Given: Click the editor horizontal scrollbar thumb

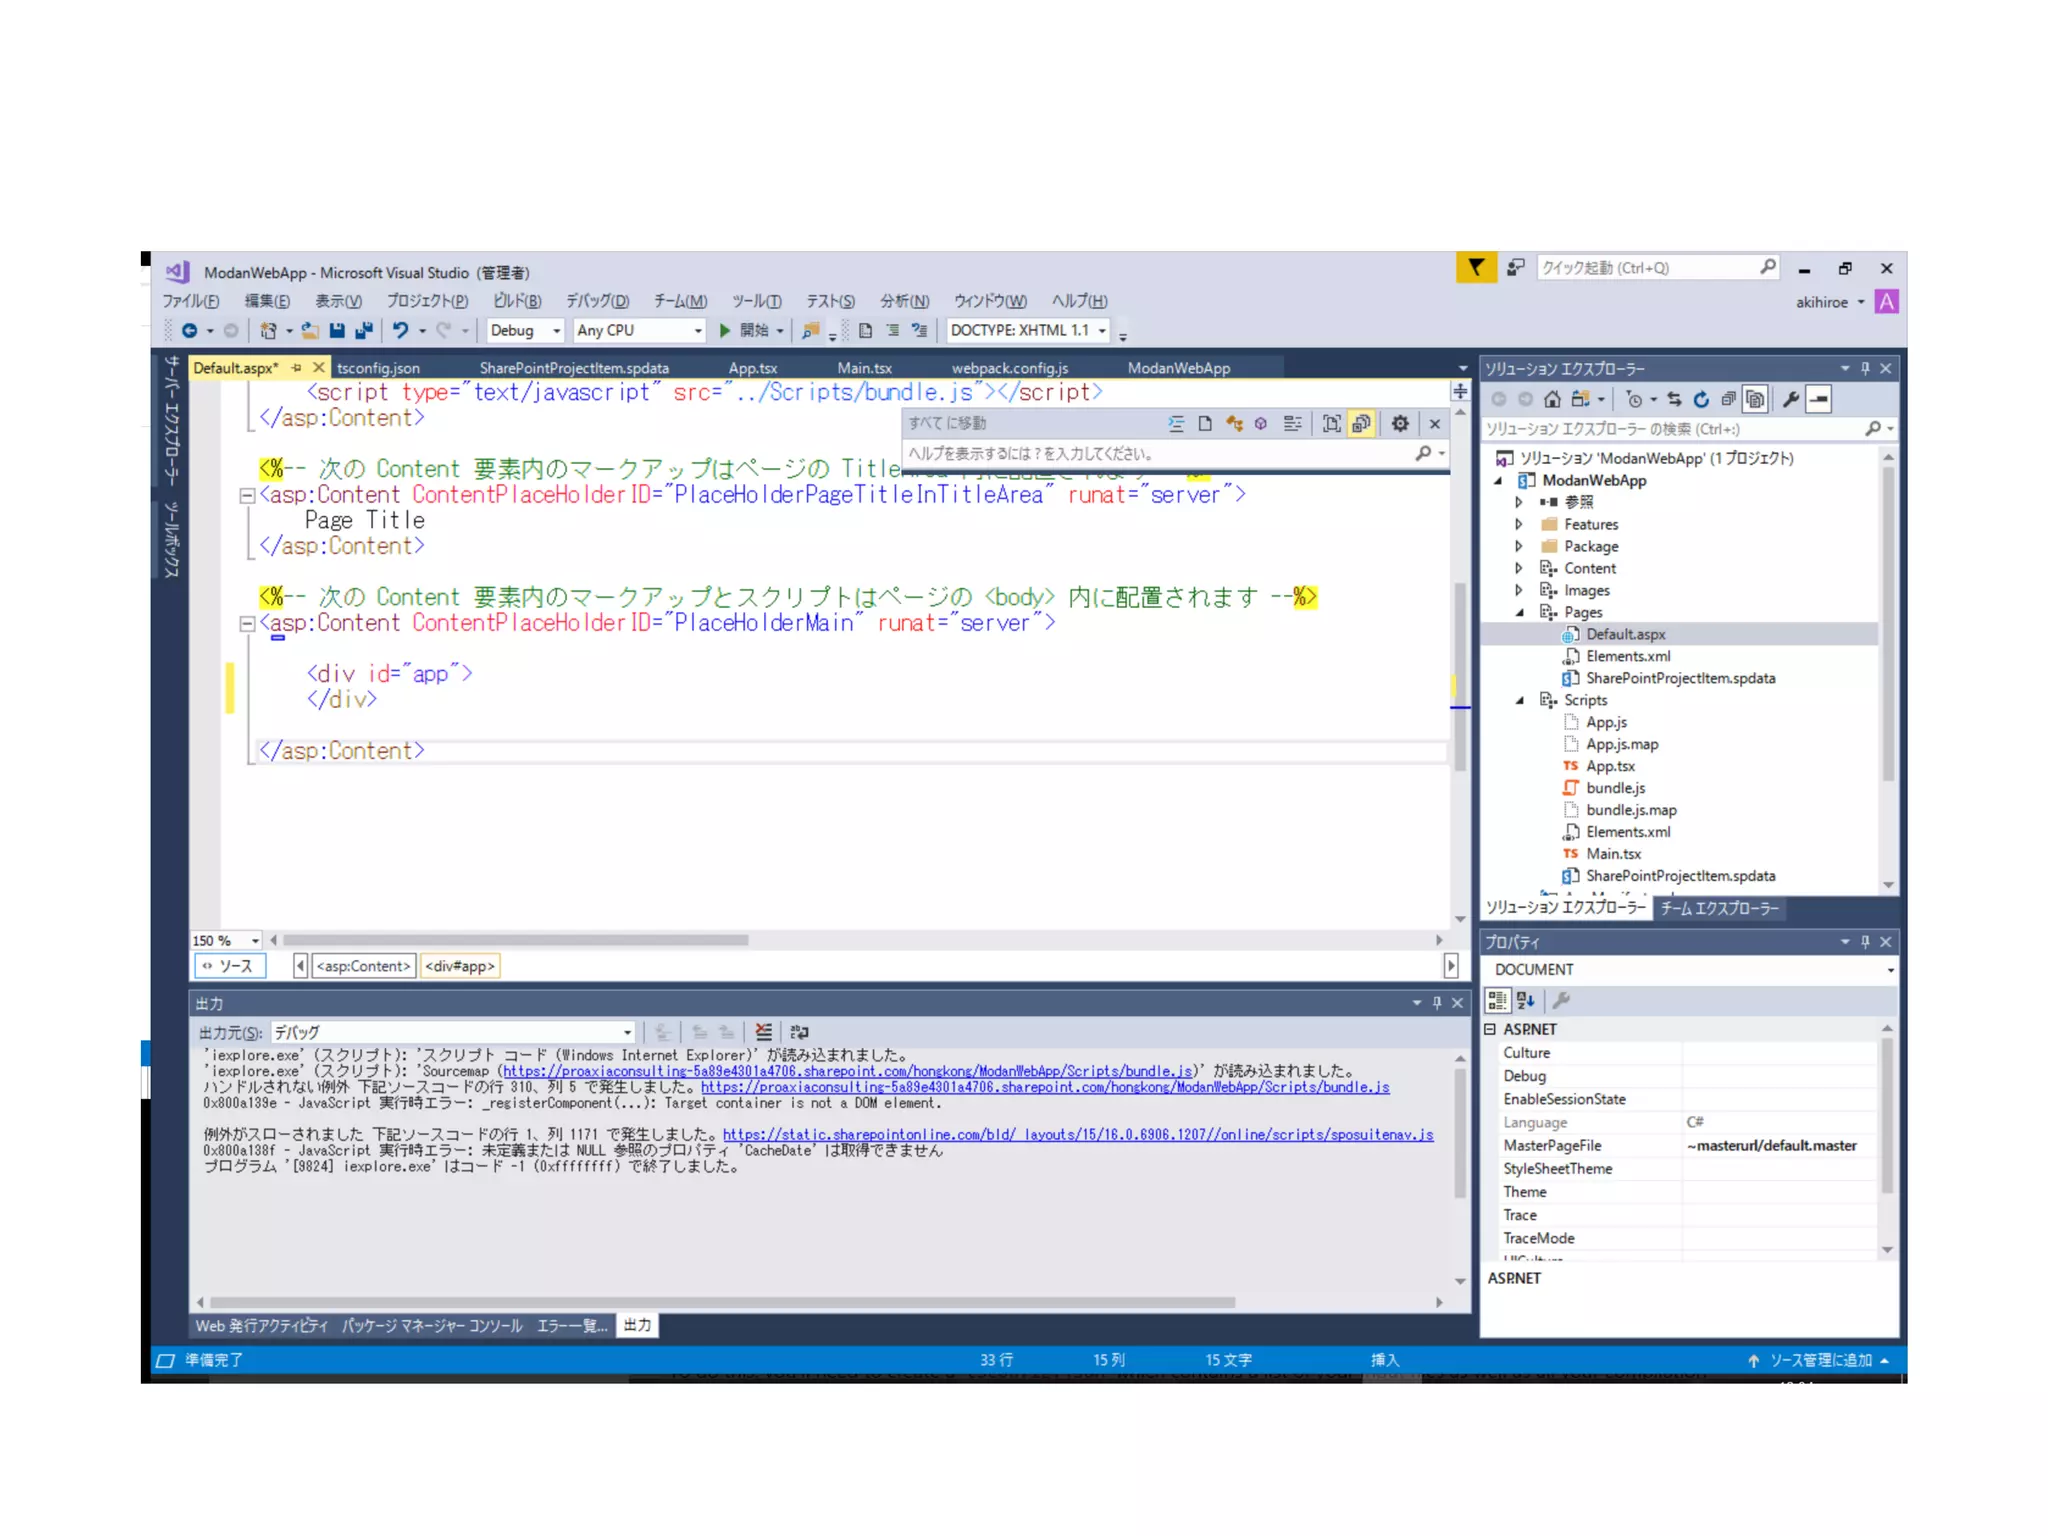Looking at the screenshot, I should [515, 941].
